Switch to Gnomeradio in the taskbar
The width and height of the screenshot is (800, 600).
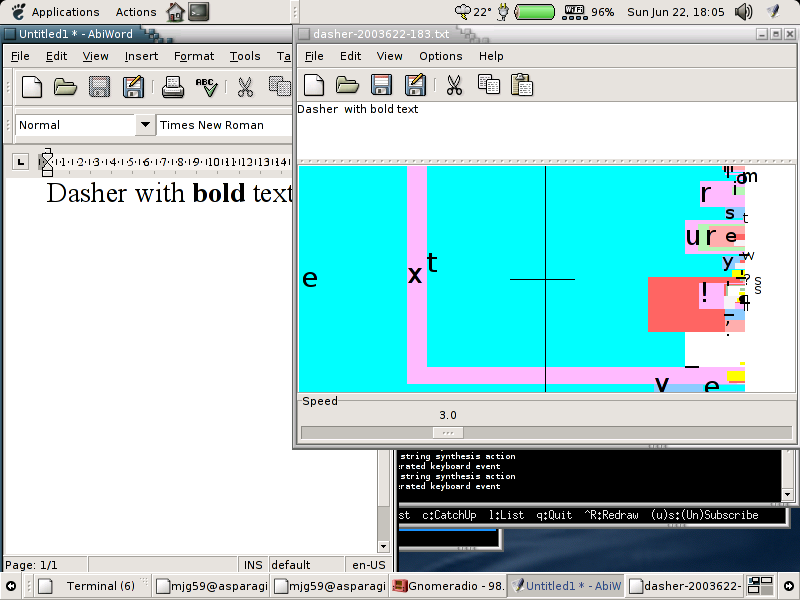tap(447, 586)
